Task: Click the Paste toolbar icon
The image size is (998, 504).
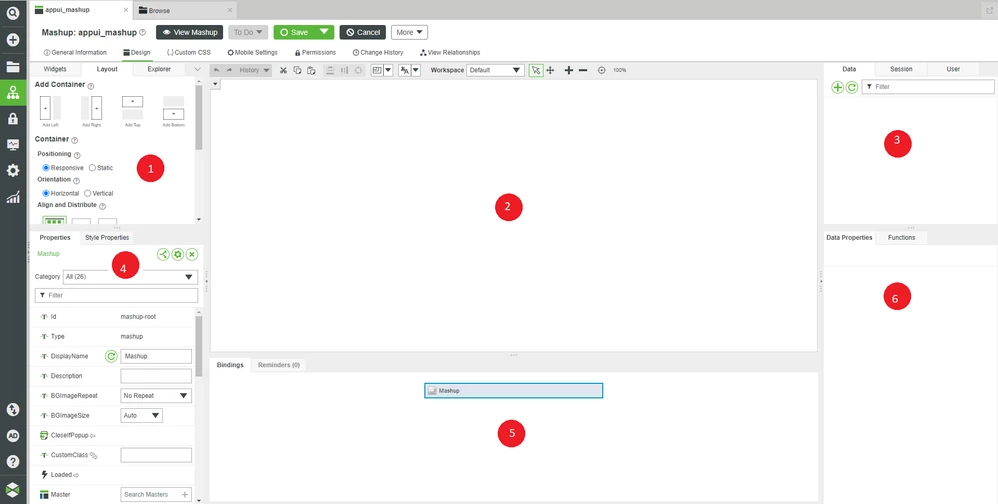Action: (311, 70)
